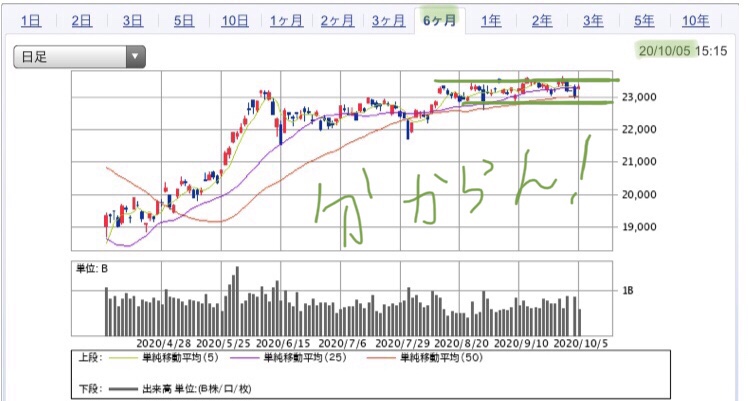Click the active 6ヶ月 tab
748x401 pixels.
439,20
